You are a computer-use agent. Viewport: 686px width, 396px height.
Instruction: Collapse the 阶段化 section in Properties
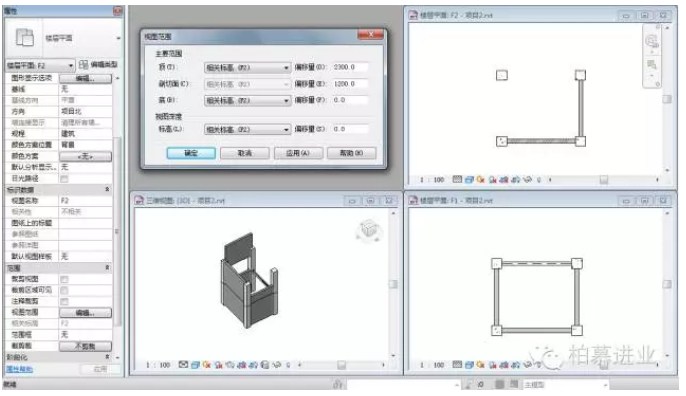pos(107,357)
